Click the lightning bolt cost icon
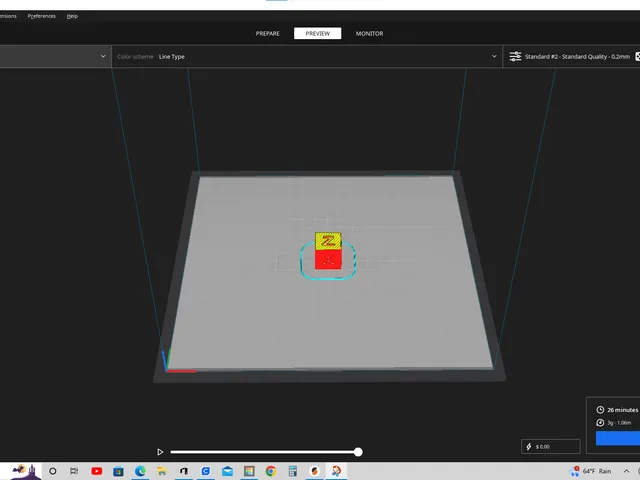640x480 pixels. [x=529, y=447]
